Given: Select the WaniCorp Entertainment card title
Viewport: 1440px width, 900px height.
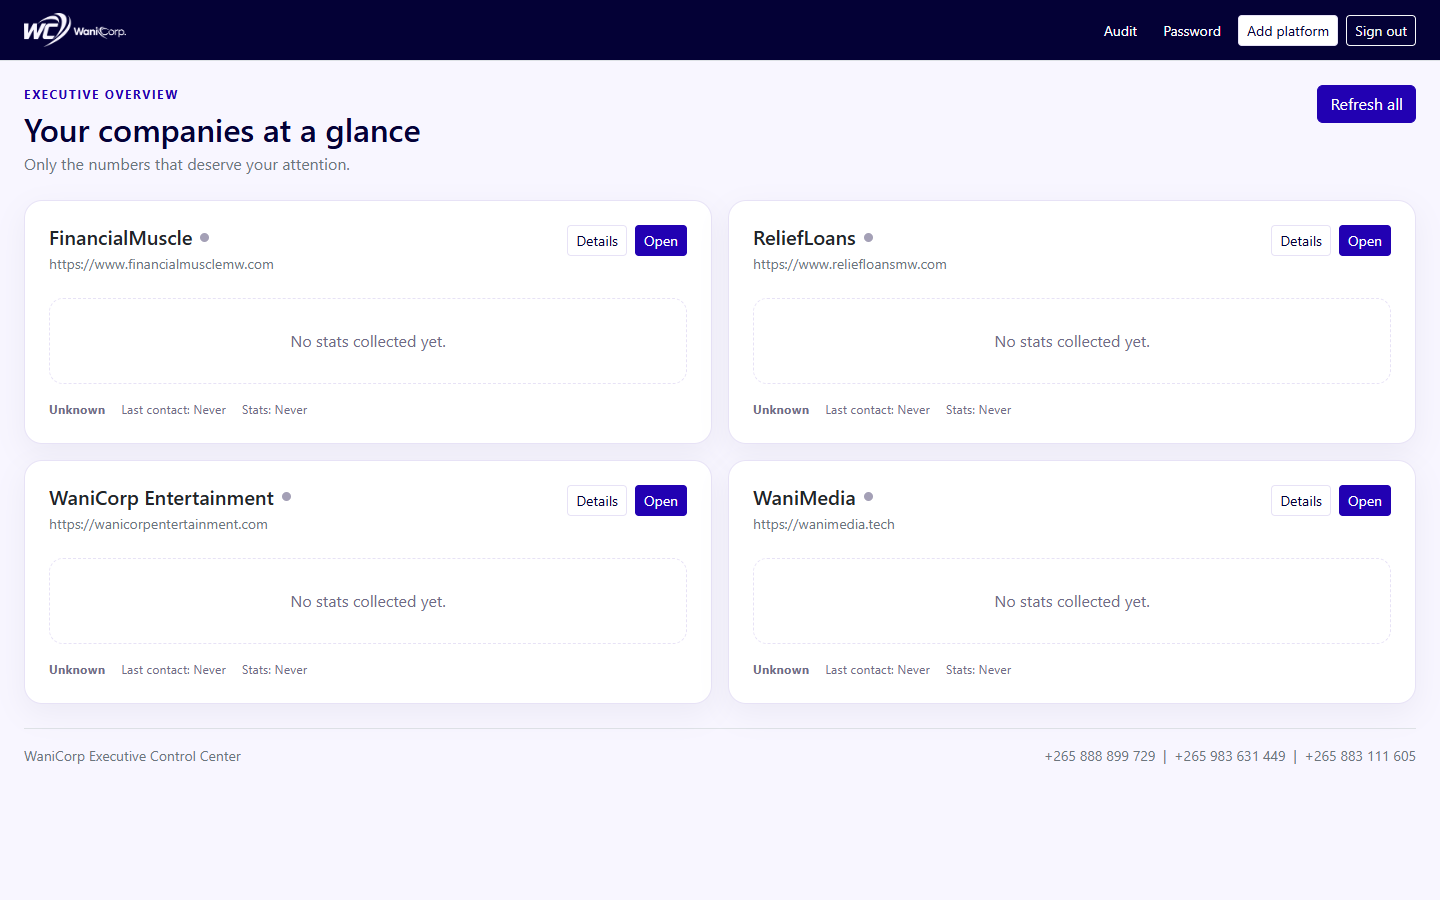Looking at the screenshot, I should click(x=161, y=498).
